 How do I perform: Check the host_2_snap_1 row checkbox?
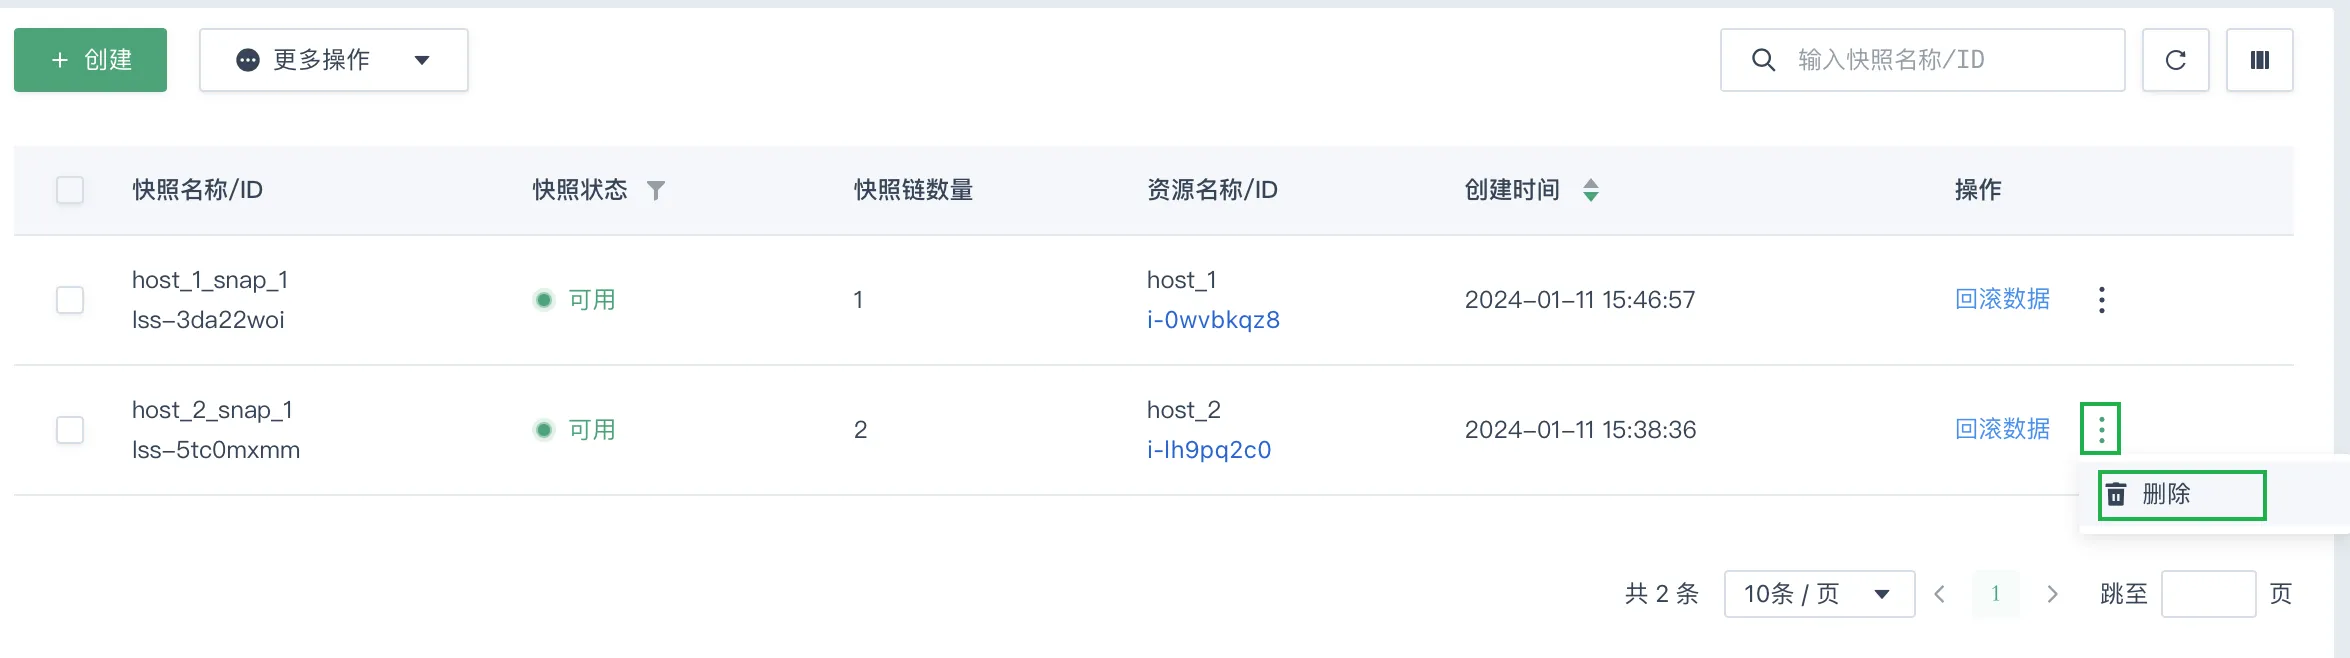[70, 430]
